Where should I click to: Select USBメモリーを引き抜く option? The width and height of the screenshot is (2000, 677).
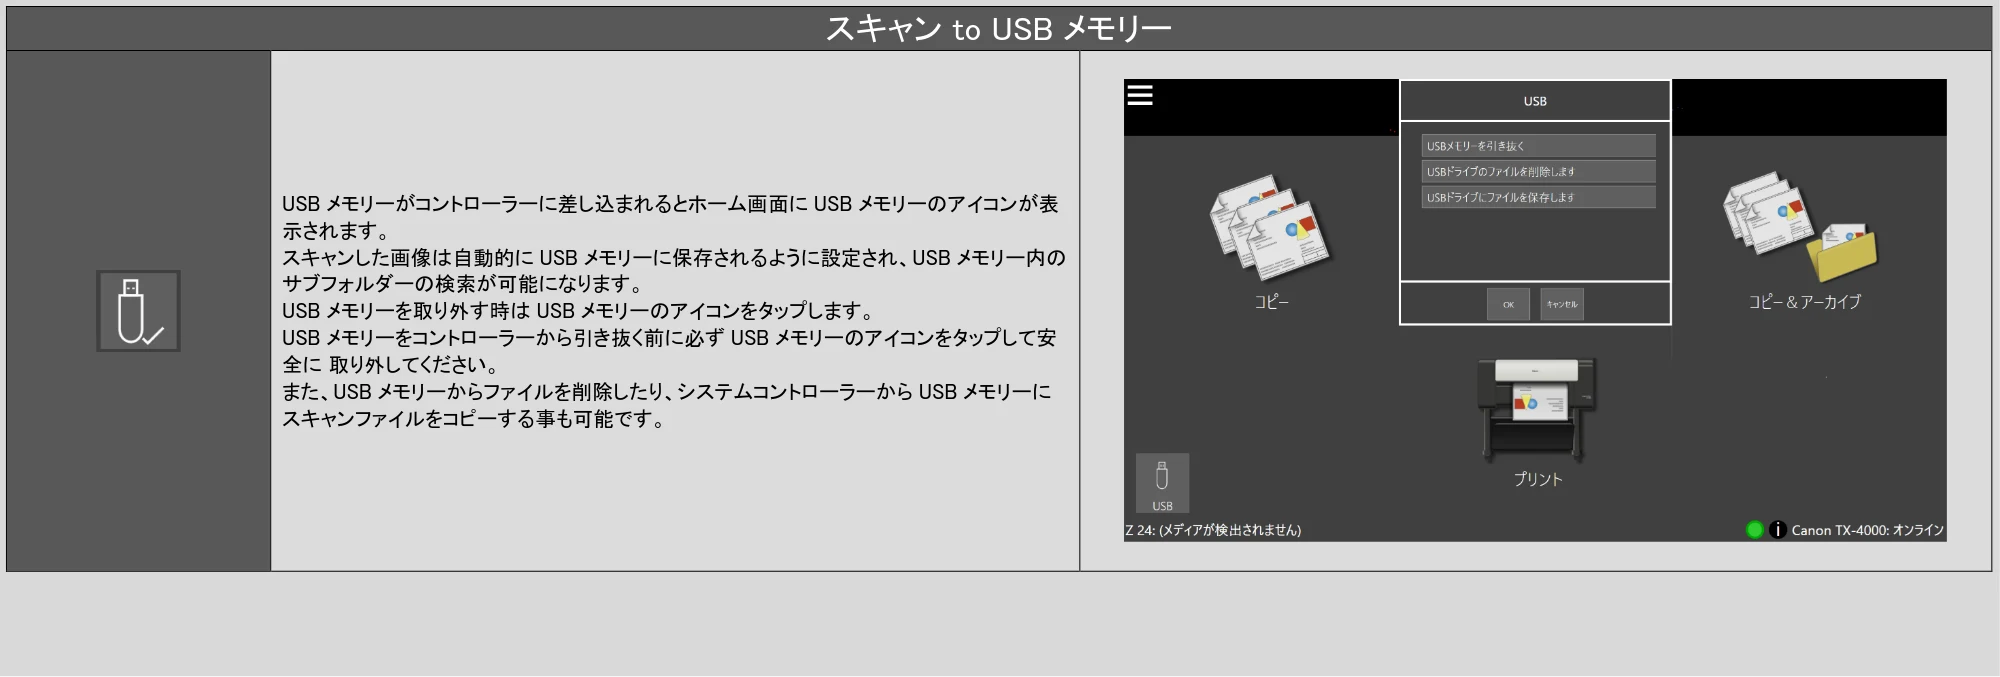(x=1538, y=146)
